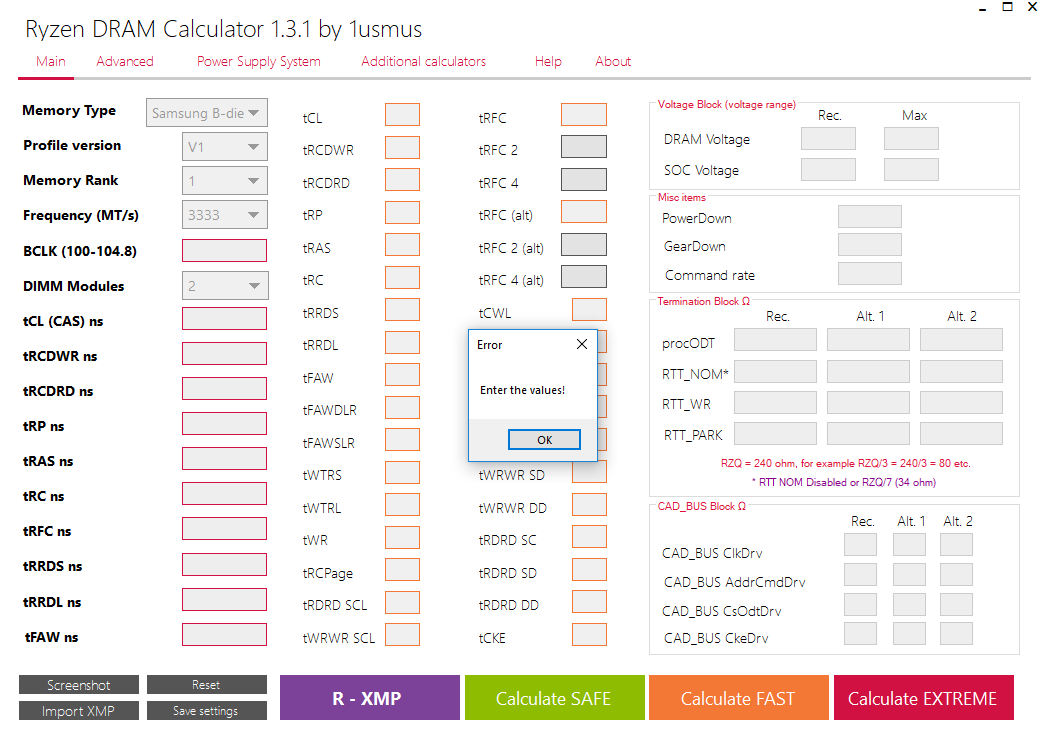Go to Additional calculators tab

point(424,62)
